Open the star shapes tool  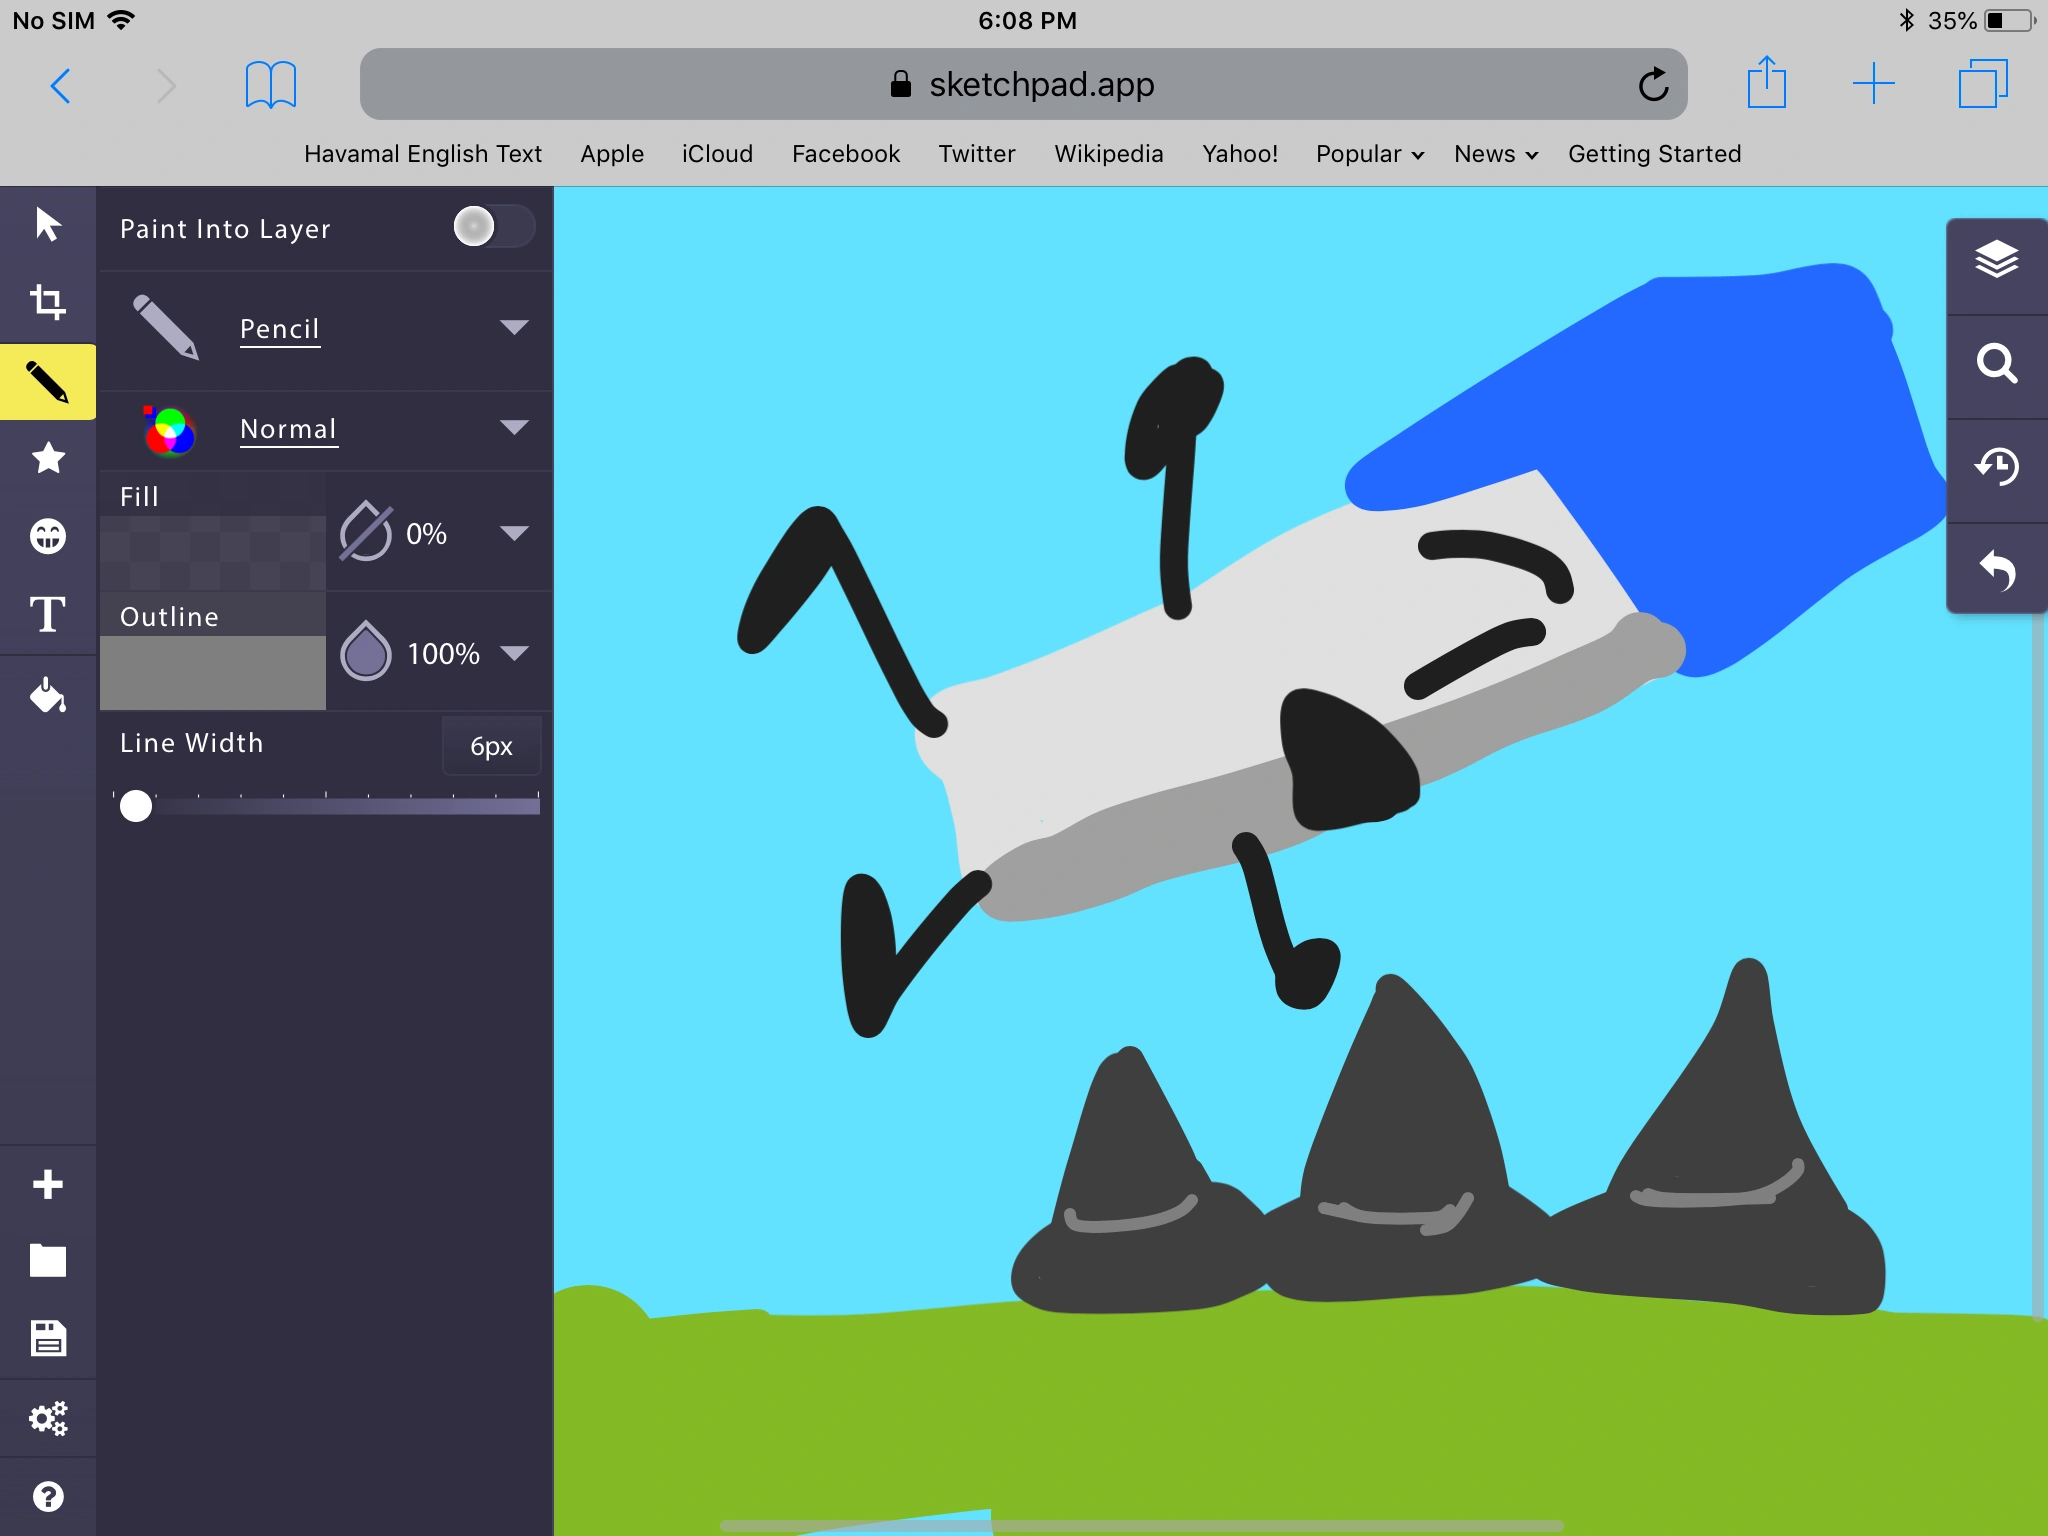pos(47,458)
